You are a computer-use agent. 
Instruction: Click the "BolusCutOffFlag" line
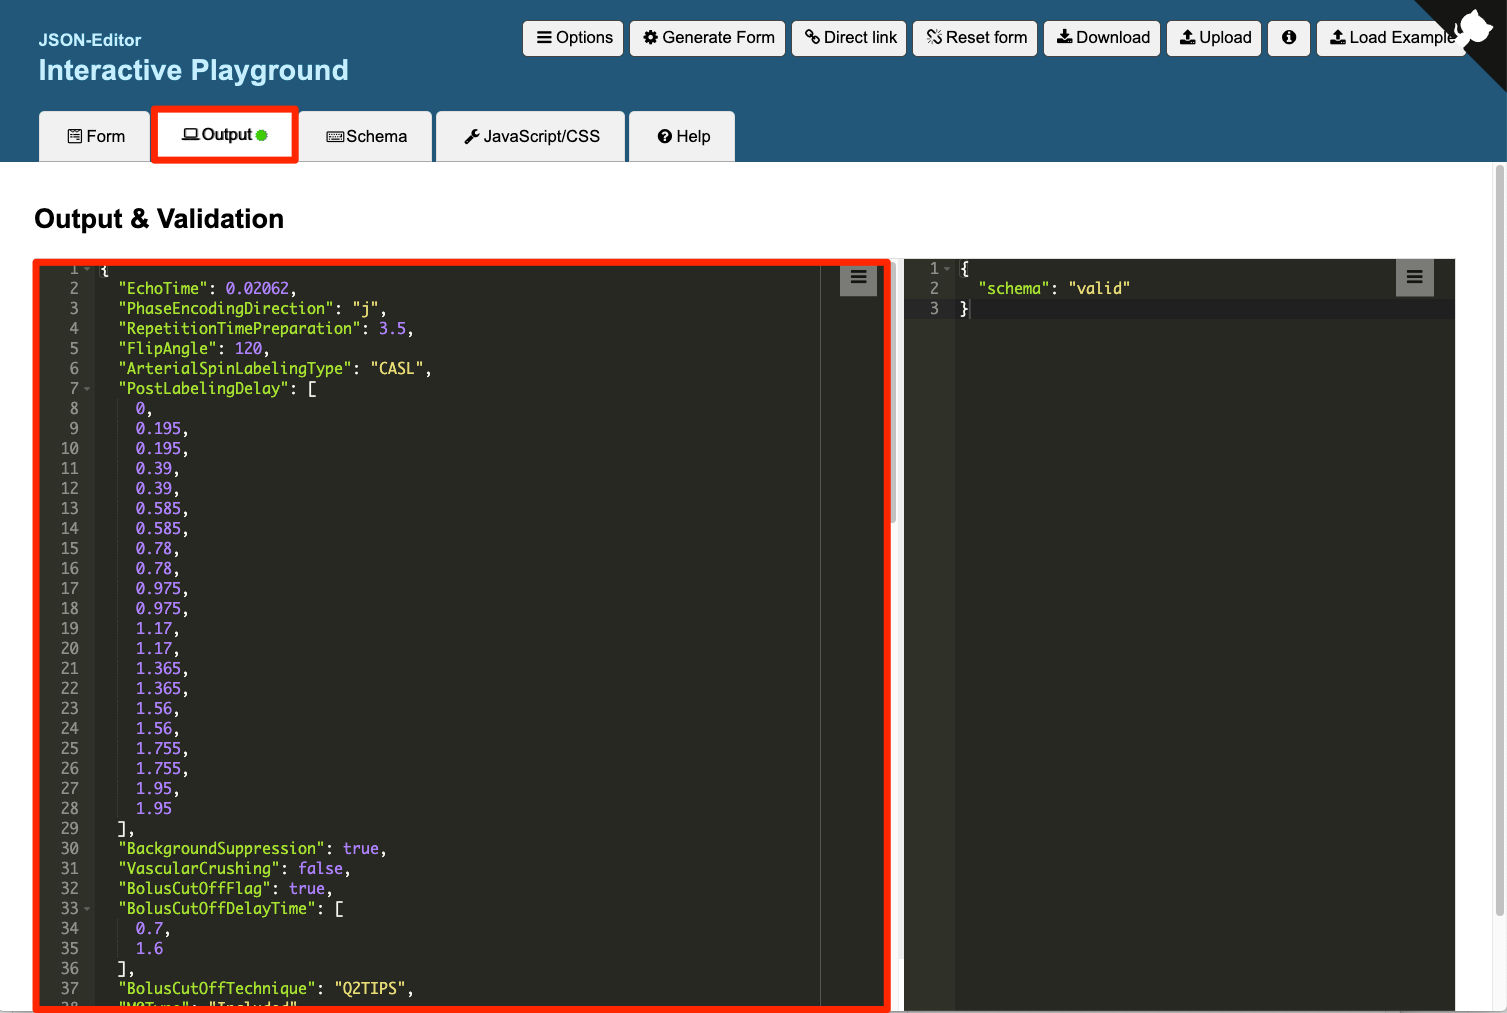point(225,888)
